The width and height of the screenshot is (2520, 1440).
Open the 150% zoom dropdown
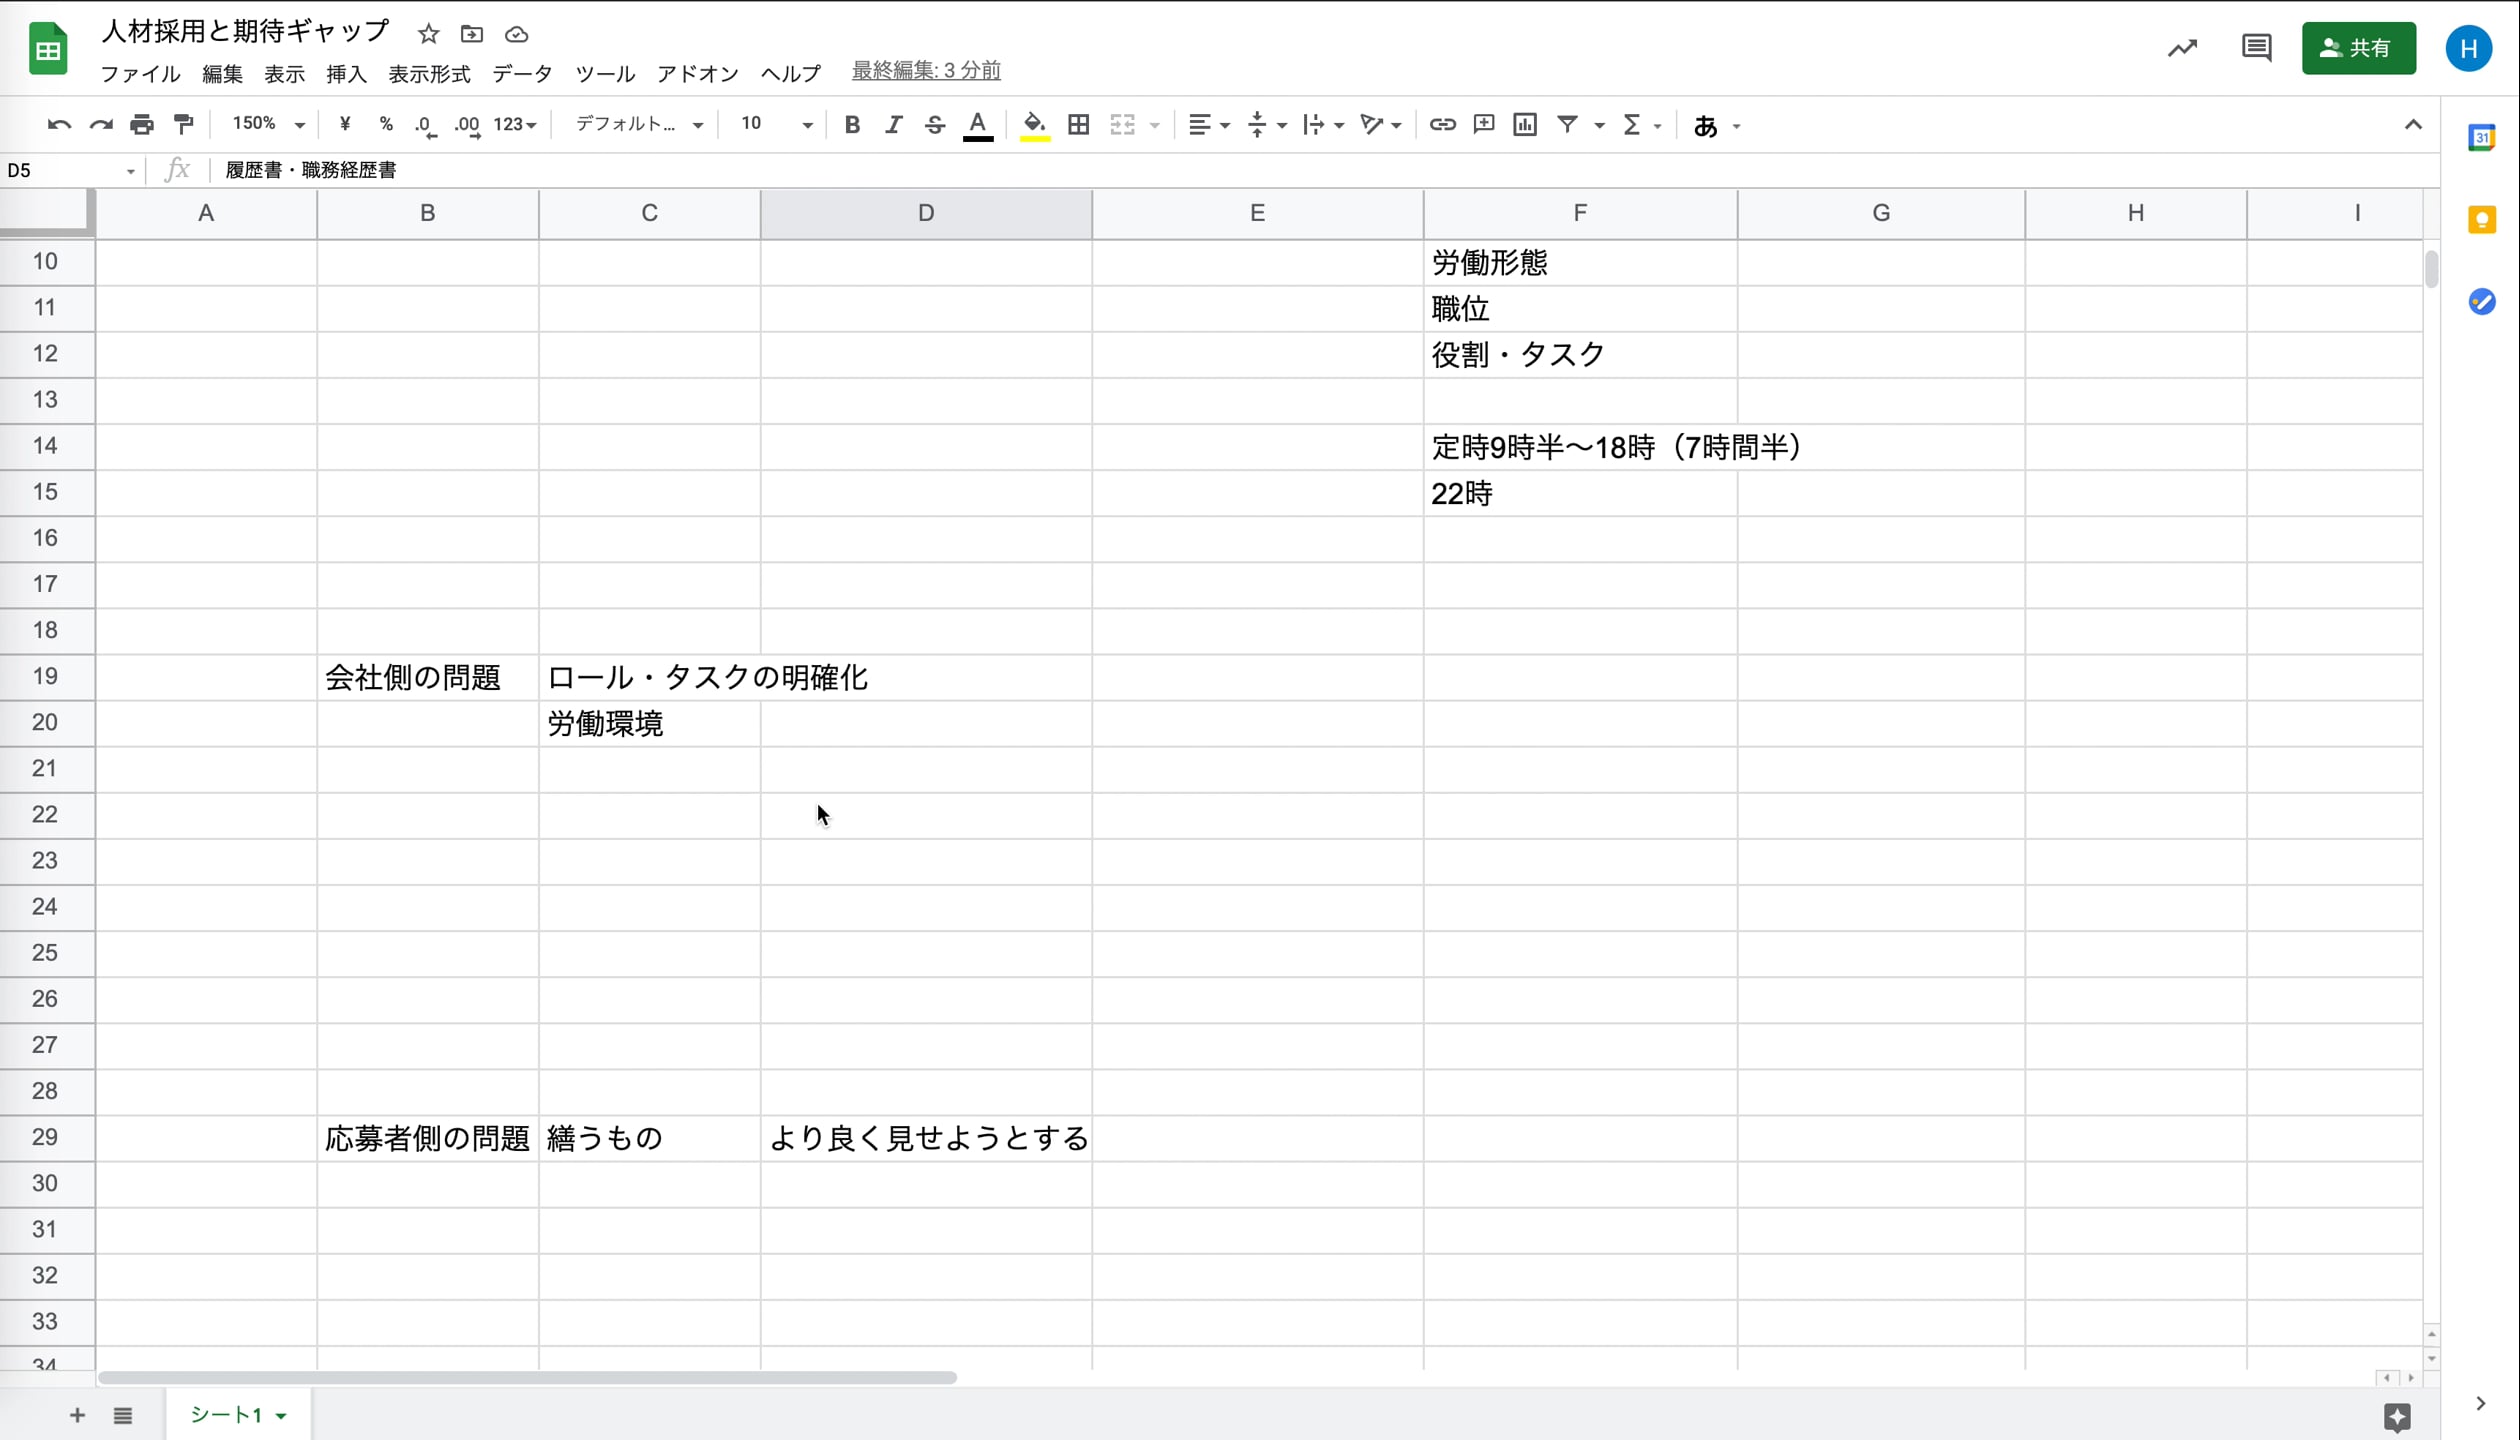pyautogui.click(x=268, y=124)
